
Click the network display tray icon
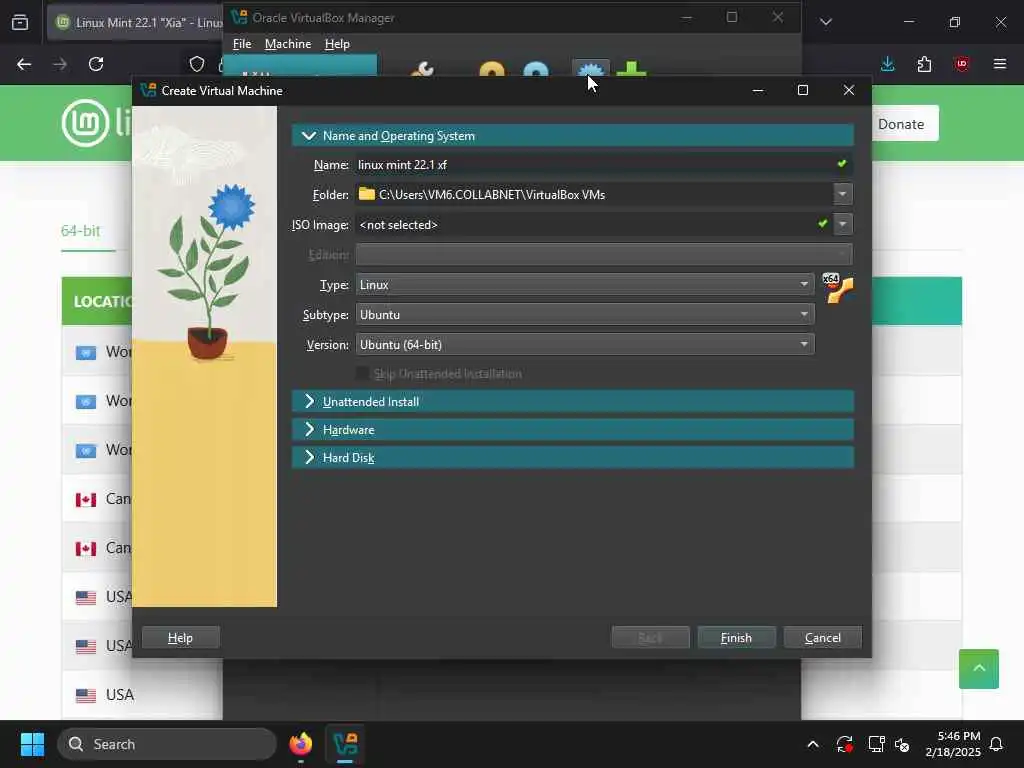click(876, 744)
